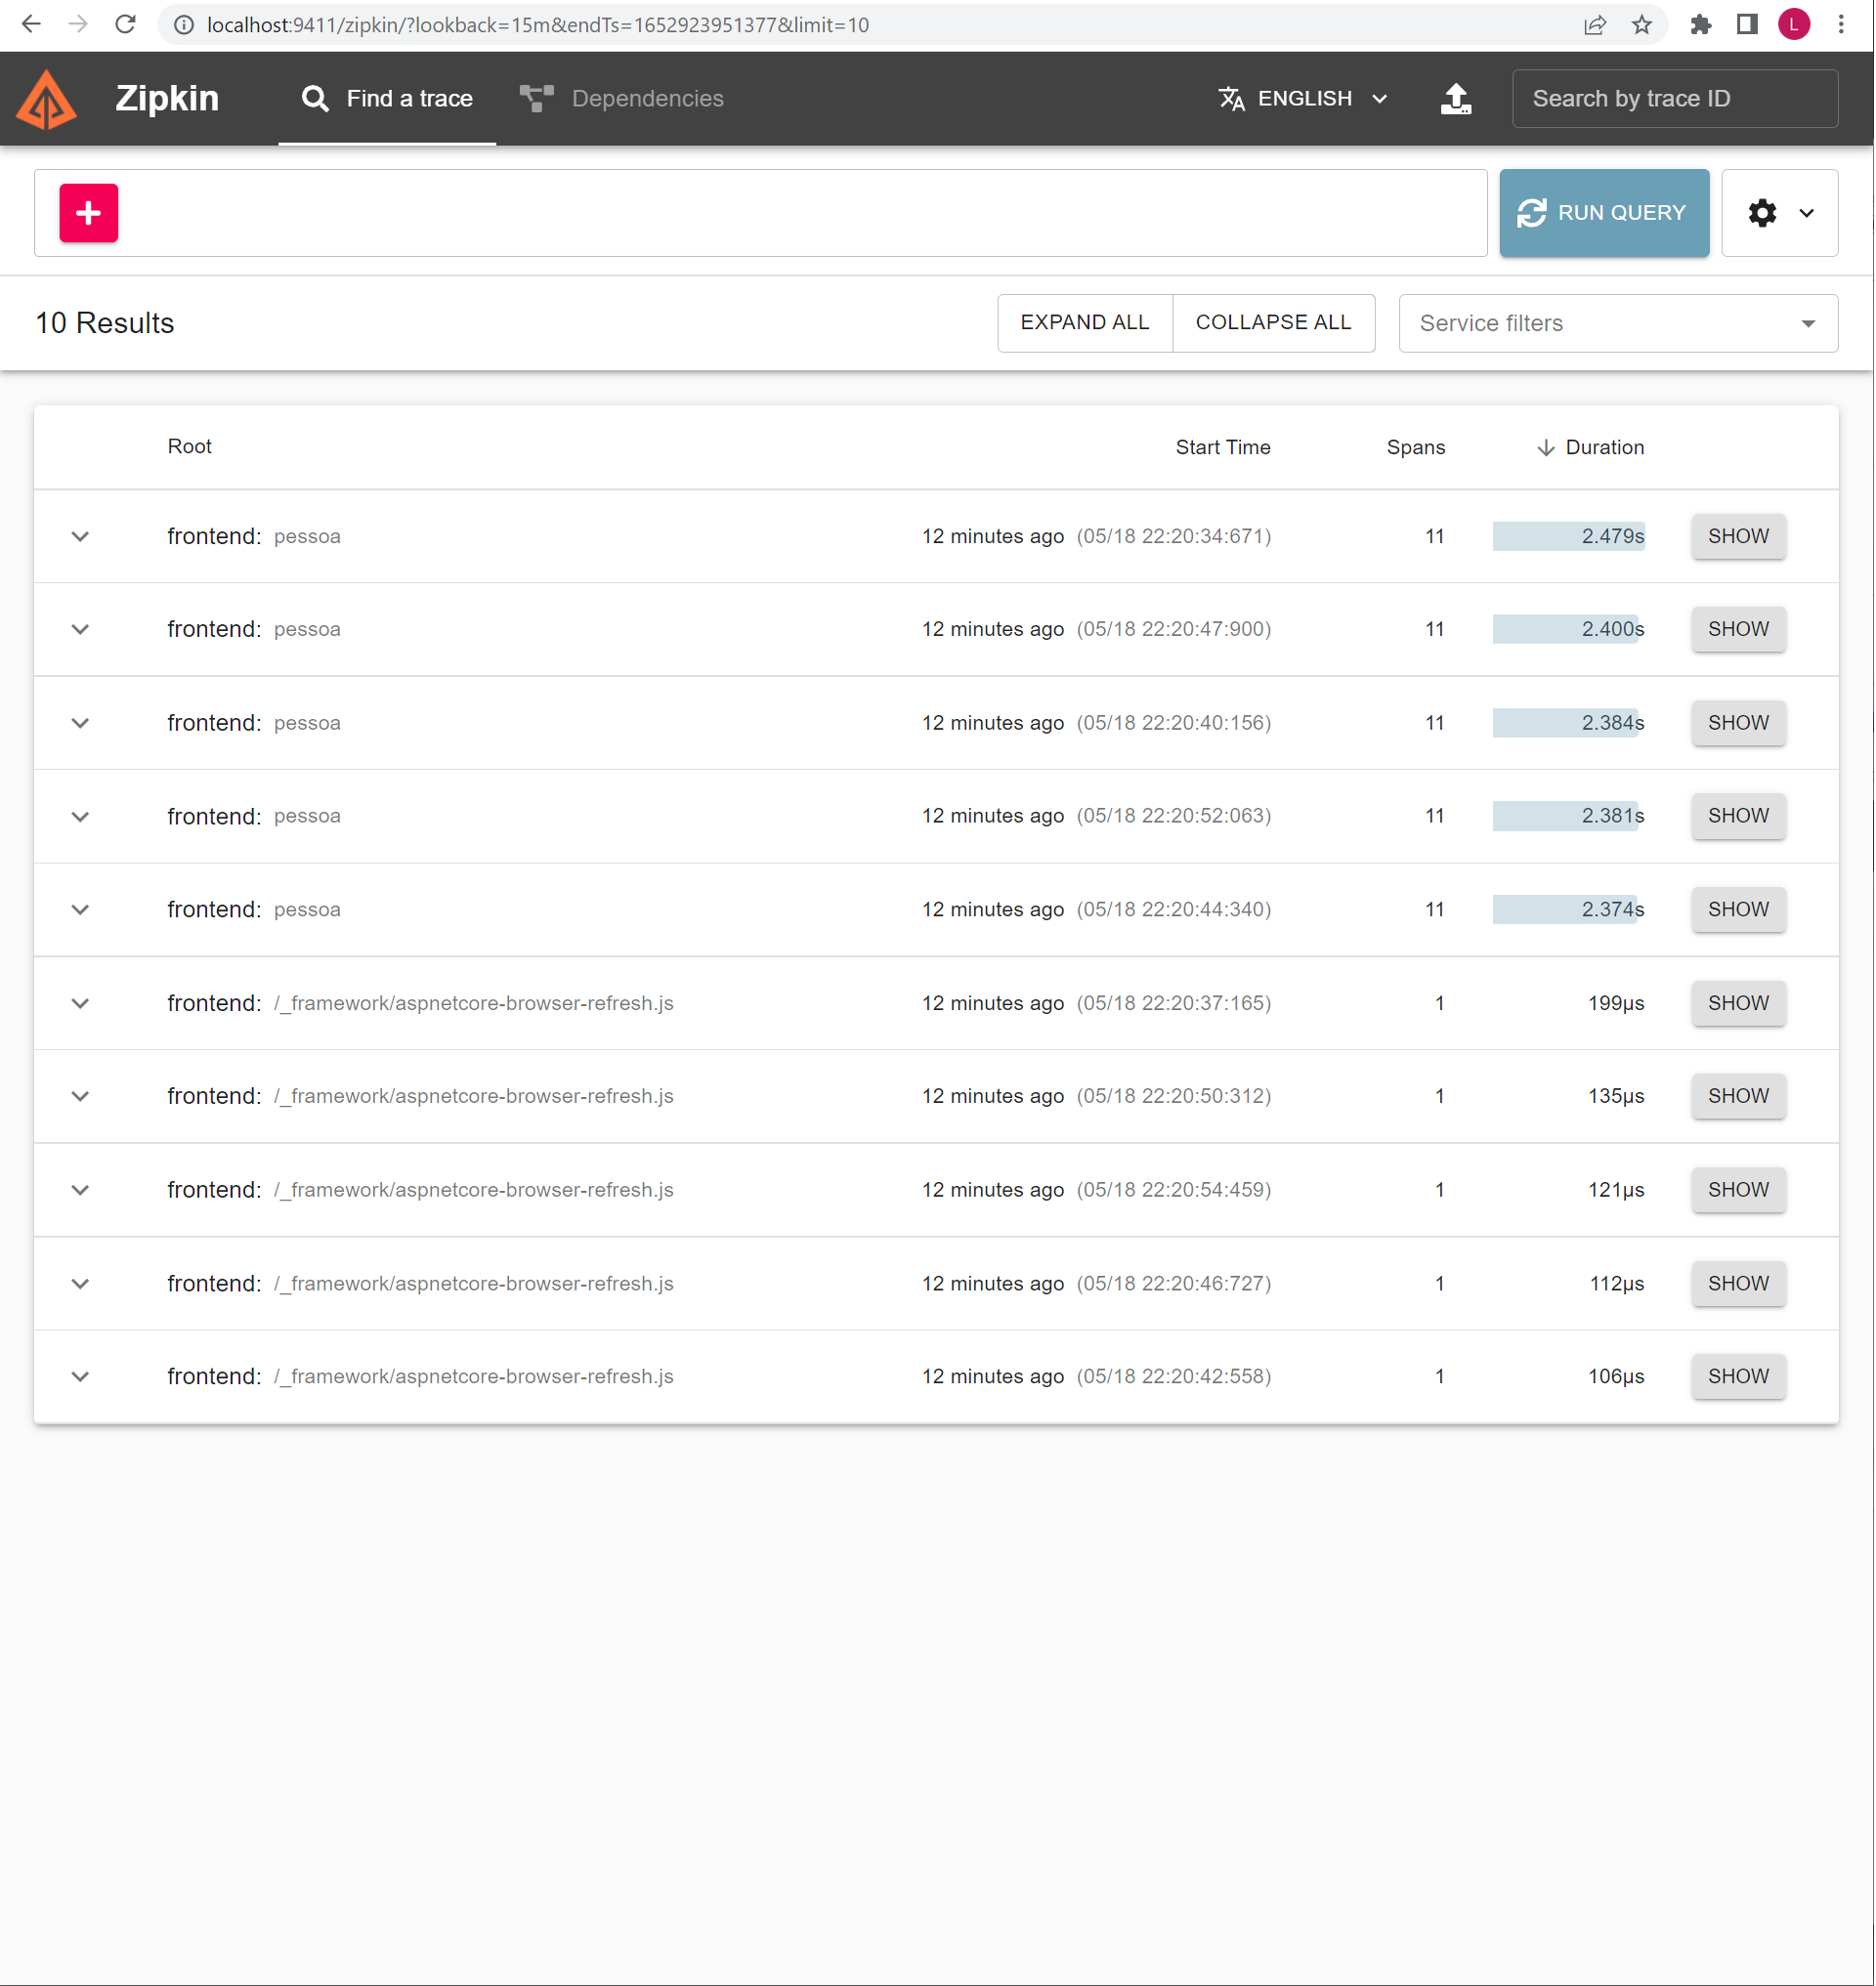Click the upload JSON trace icon

(x=1455, y=99)
